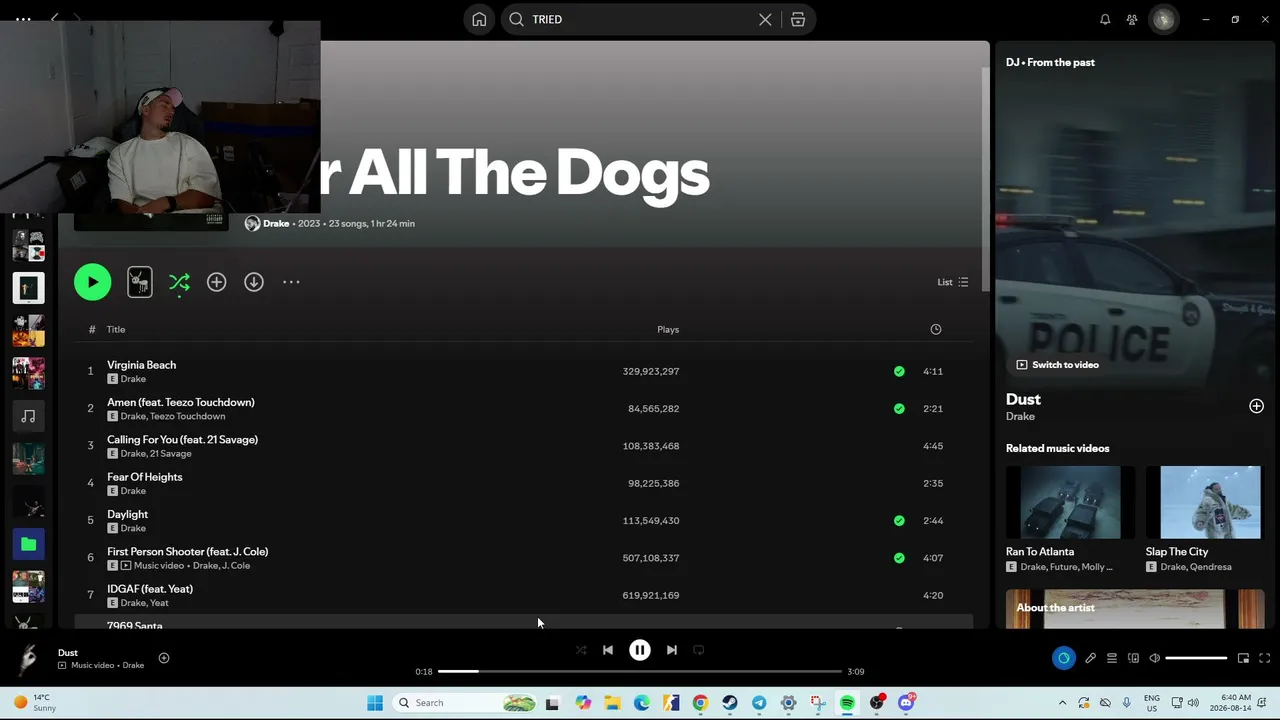Open the miniplayer
The image size is (1280, 720).
(1243, 658)
